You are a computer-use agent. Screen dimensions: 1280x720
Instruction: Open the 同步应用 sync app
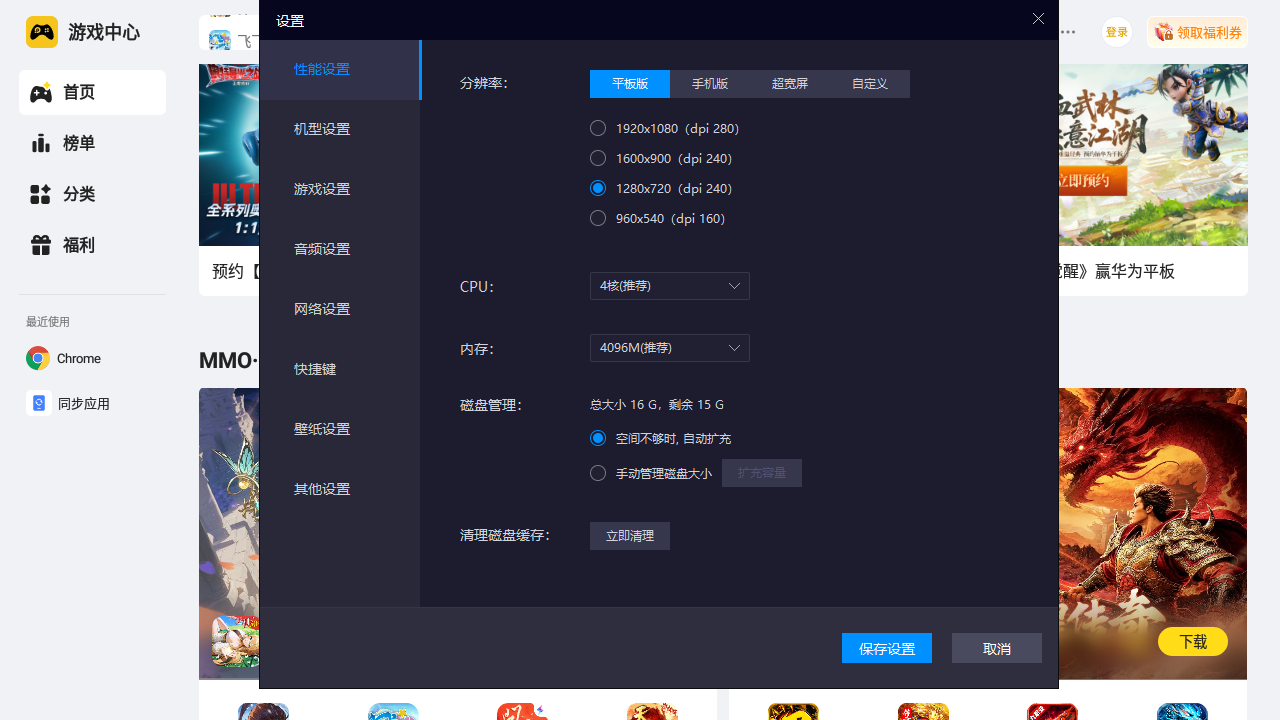coord(68,404)
